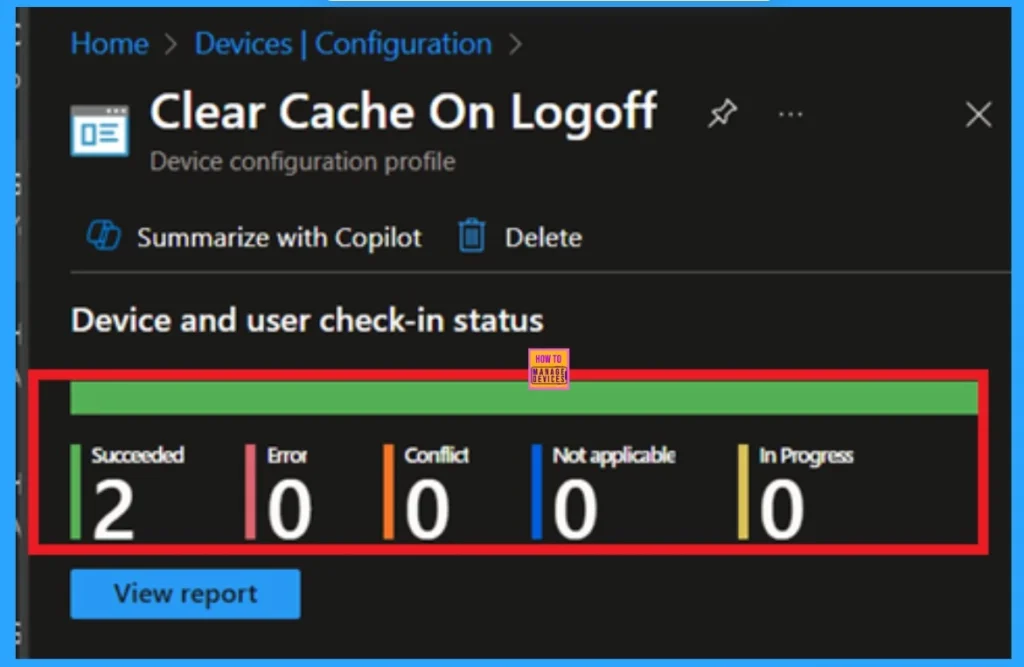Select the Not applicable status count

point(575,509)
